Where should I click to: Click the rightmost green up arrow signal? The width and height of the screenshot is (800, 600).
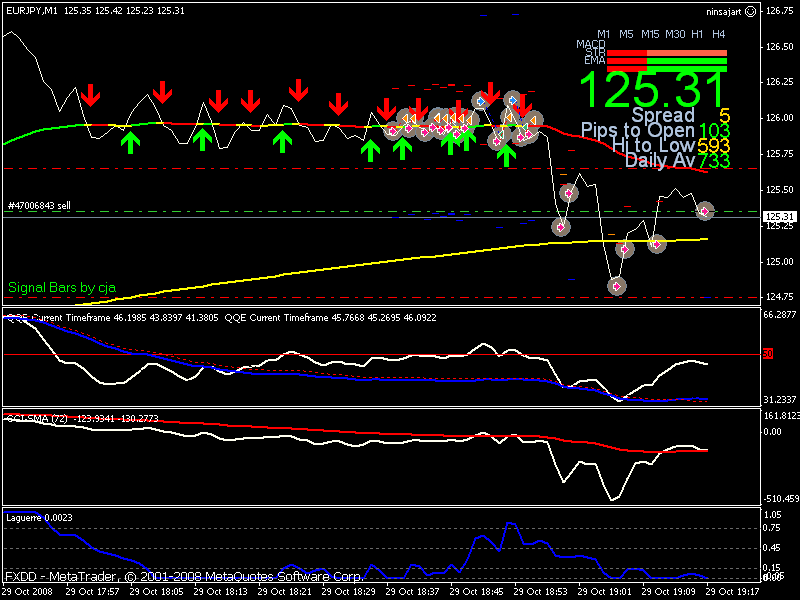(507, 154)
